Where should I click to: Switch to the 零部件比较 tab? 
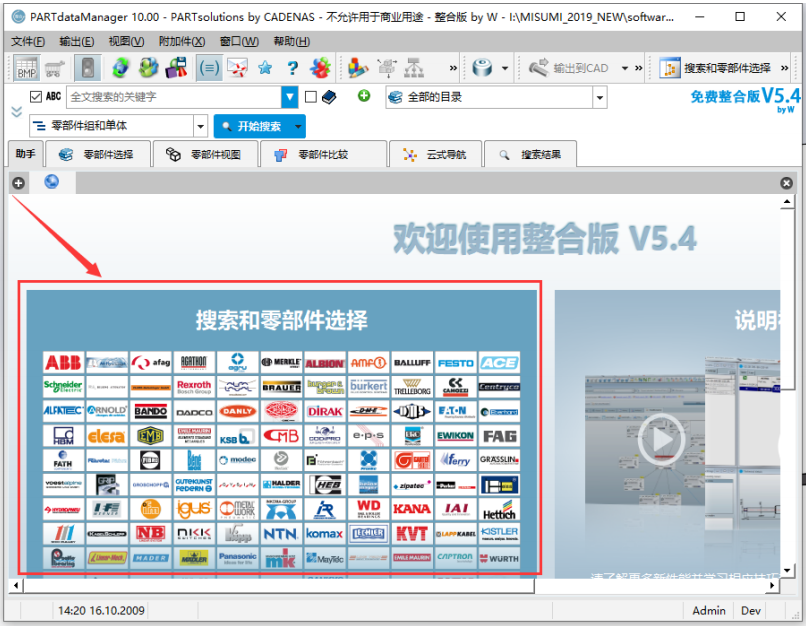(320, 154)
